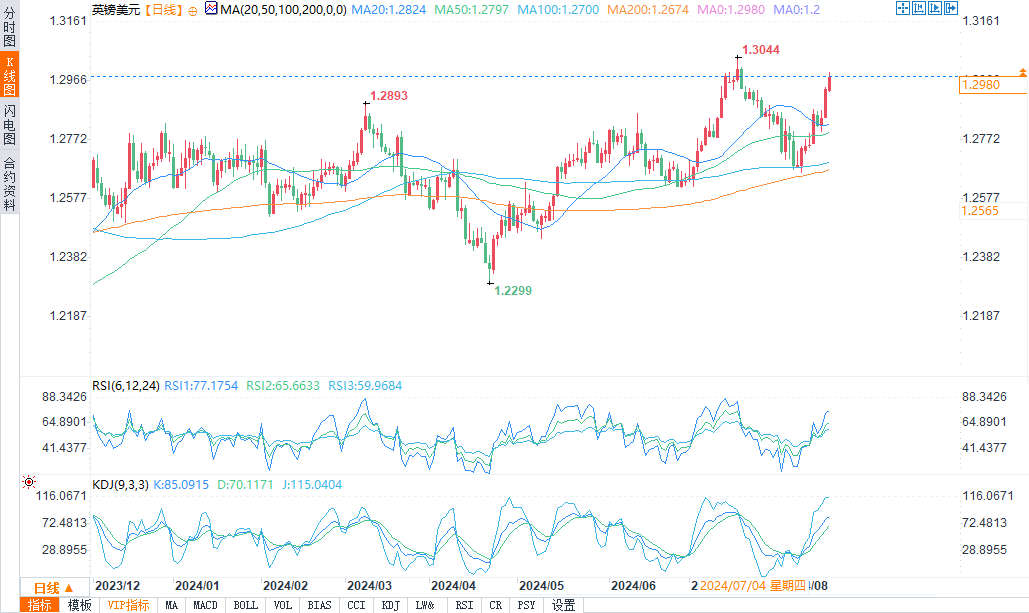Select the BOLL indicator tab
Screen dimensions: 1029x613
[x=245, y=605]
